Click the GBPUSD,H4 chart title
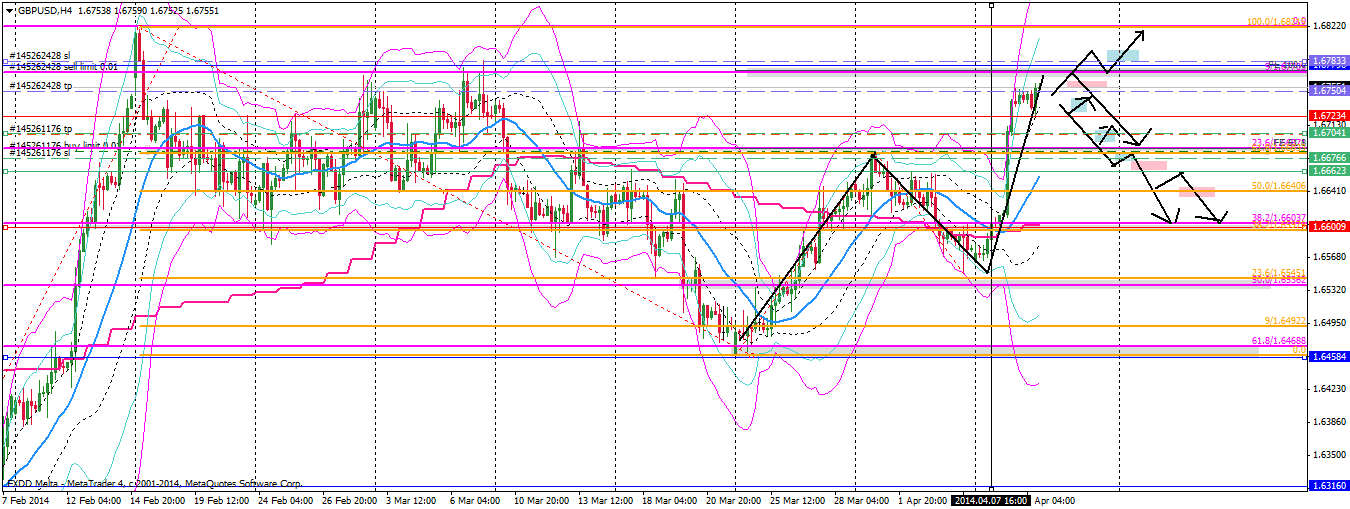 [x=44, y=9]
